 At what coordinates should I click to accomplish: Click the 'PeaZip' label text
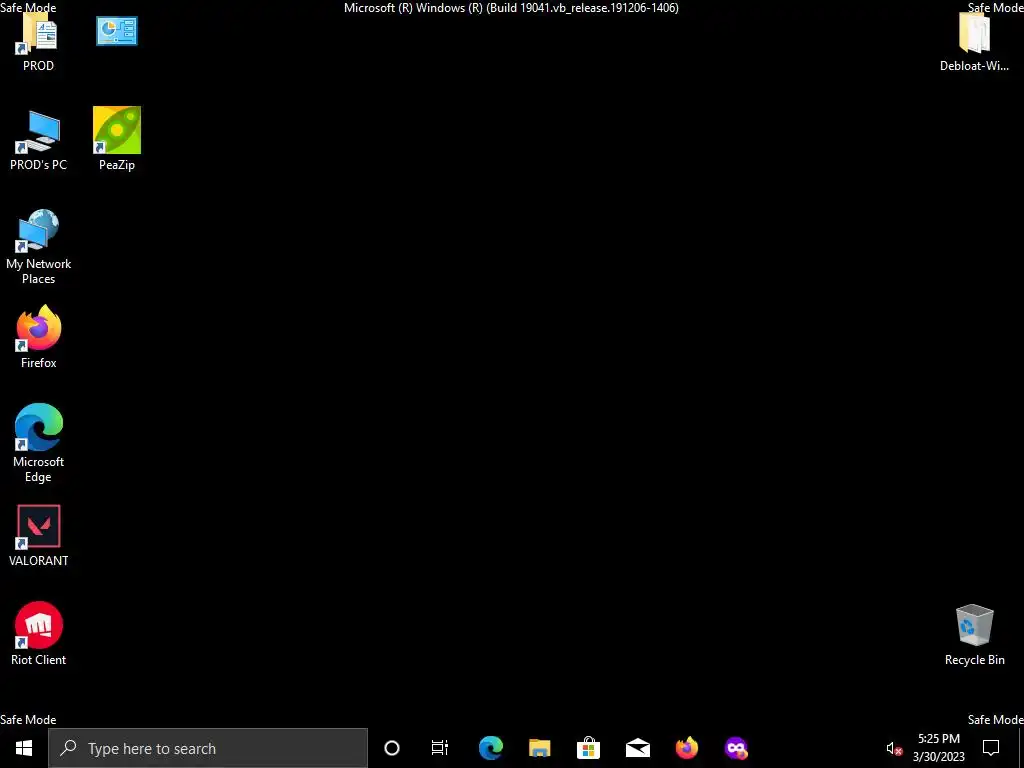coord(117,165)
